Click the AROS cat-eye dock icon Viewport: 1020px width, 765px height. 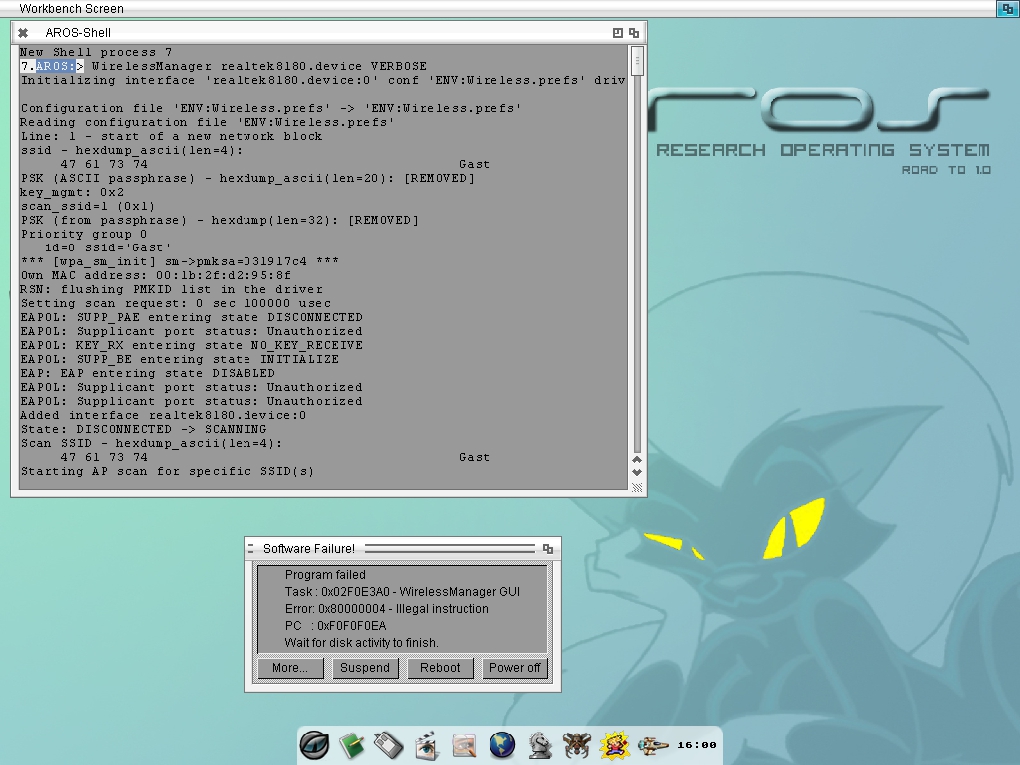[x=314, y=745]
